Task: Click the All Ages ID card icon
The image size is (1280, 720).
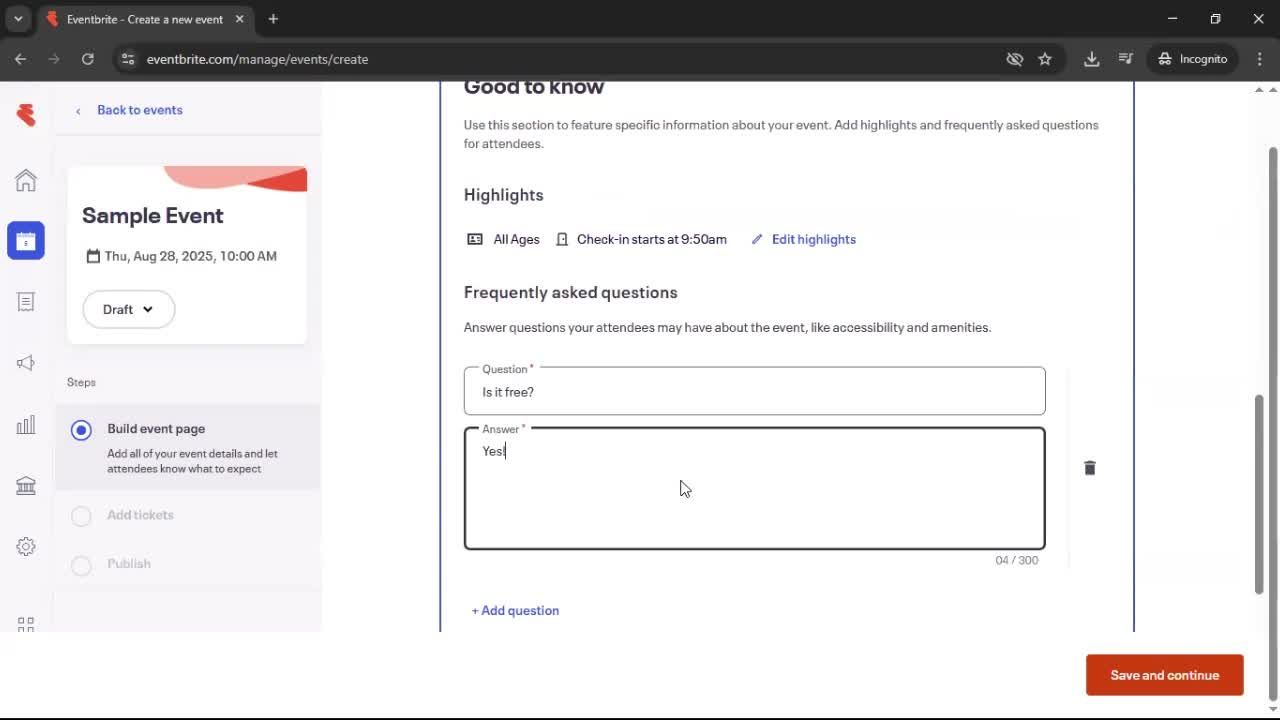Action: click(475, 239)
